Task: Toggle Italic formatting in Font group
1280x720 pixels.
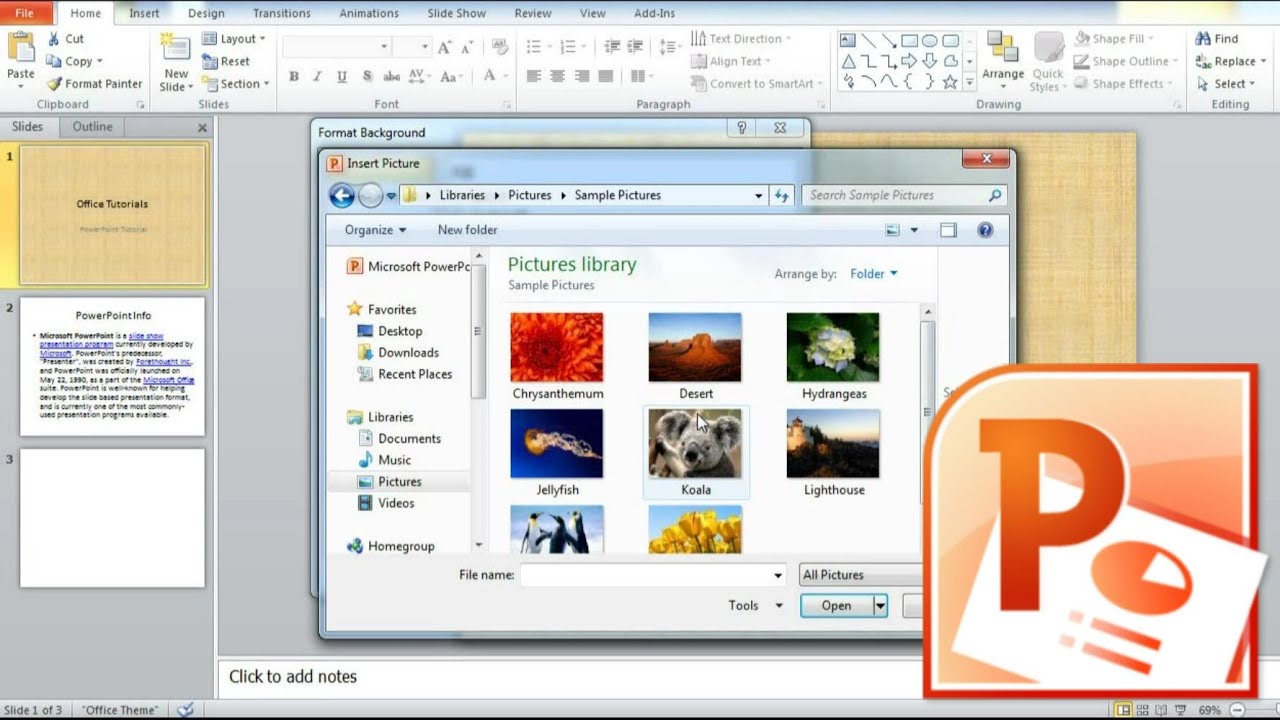Action: [318, 77]
